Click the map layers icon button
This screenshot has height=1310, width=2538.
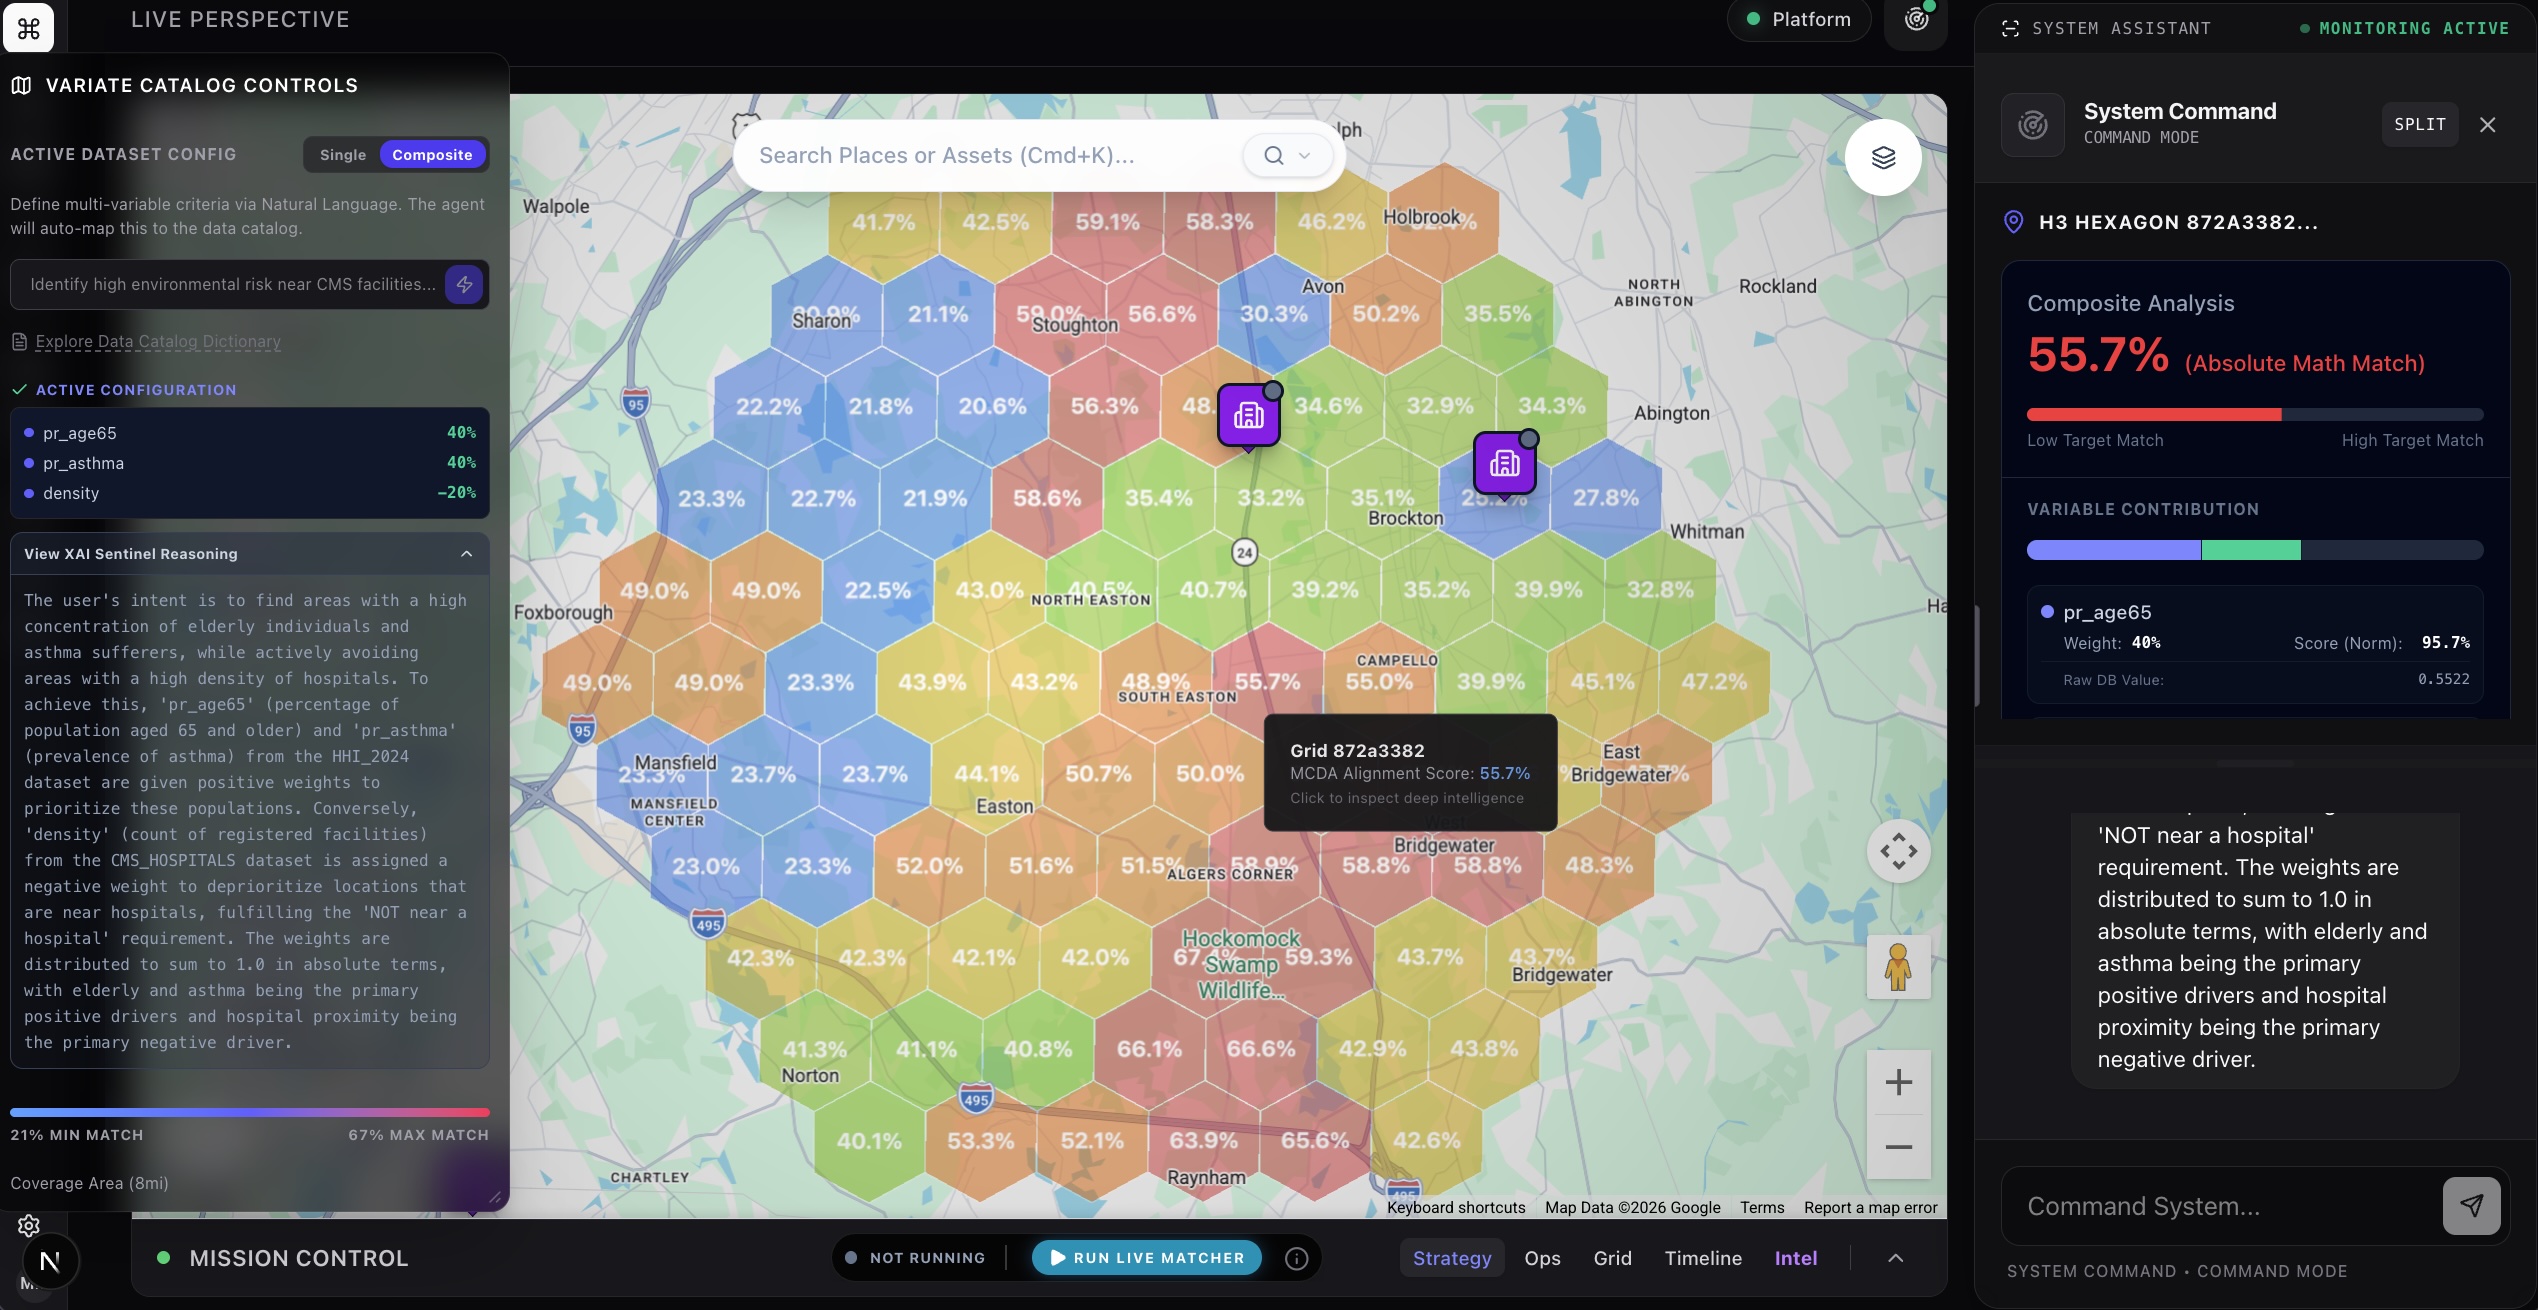[1883, 158]
